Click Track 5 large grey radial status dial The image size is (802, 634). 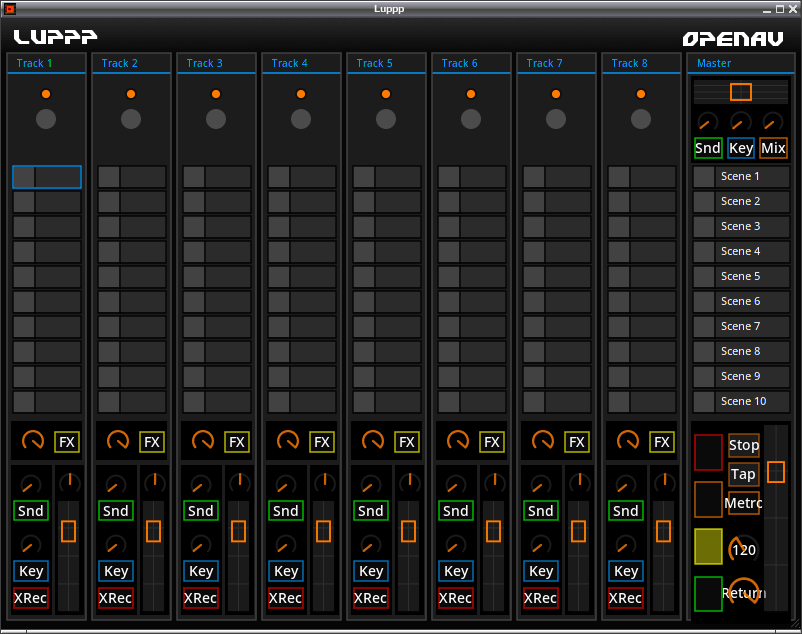point(386,119)
